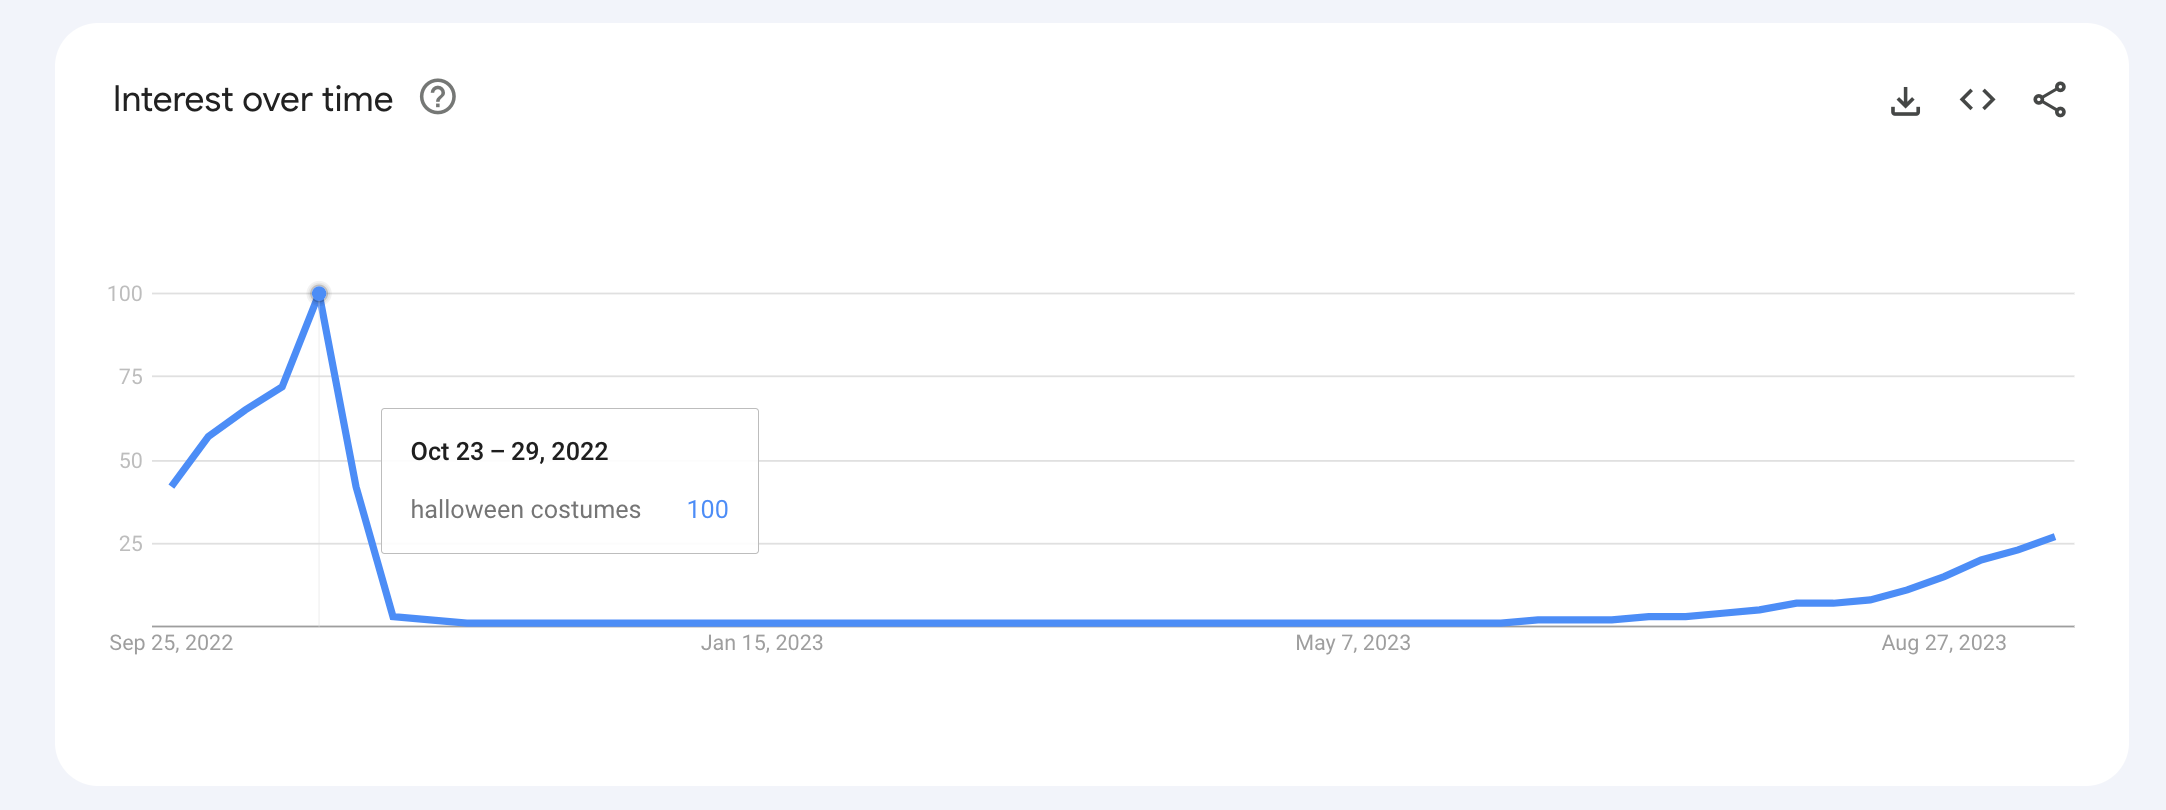Screen dimensions: 2166x810
Task: Click the leftmost start of the trend line
Action: tap(174, 485)
